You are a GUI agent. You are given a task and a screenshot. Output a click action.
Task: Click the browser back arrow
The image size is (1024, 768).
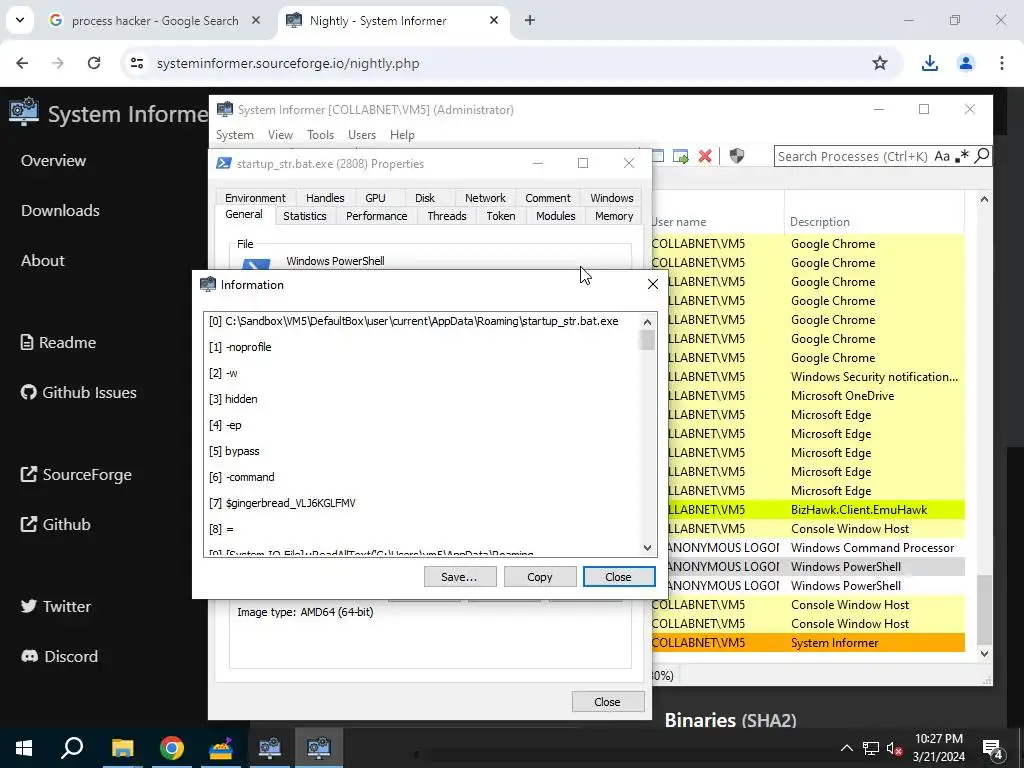click(x=22, y=63)
